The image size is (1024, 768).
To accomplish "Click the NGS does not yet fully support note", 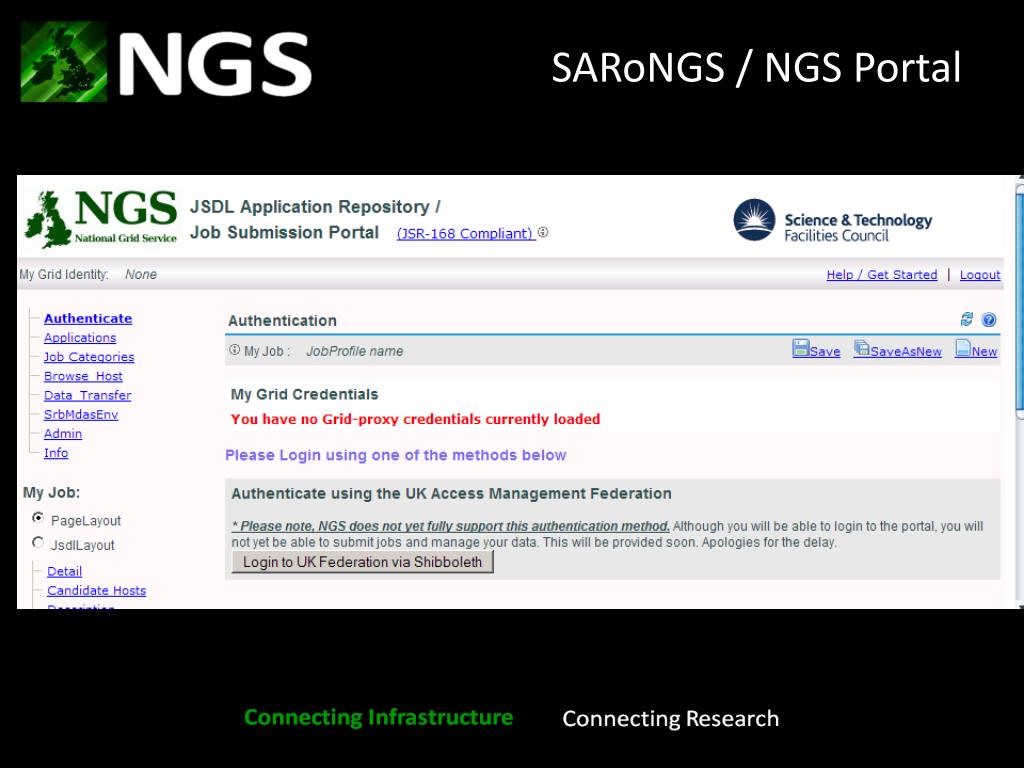I will [x=451, y=526].
